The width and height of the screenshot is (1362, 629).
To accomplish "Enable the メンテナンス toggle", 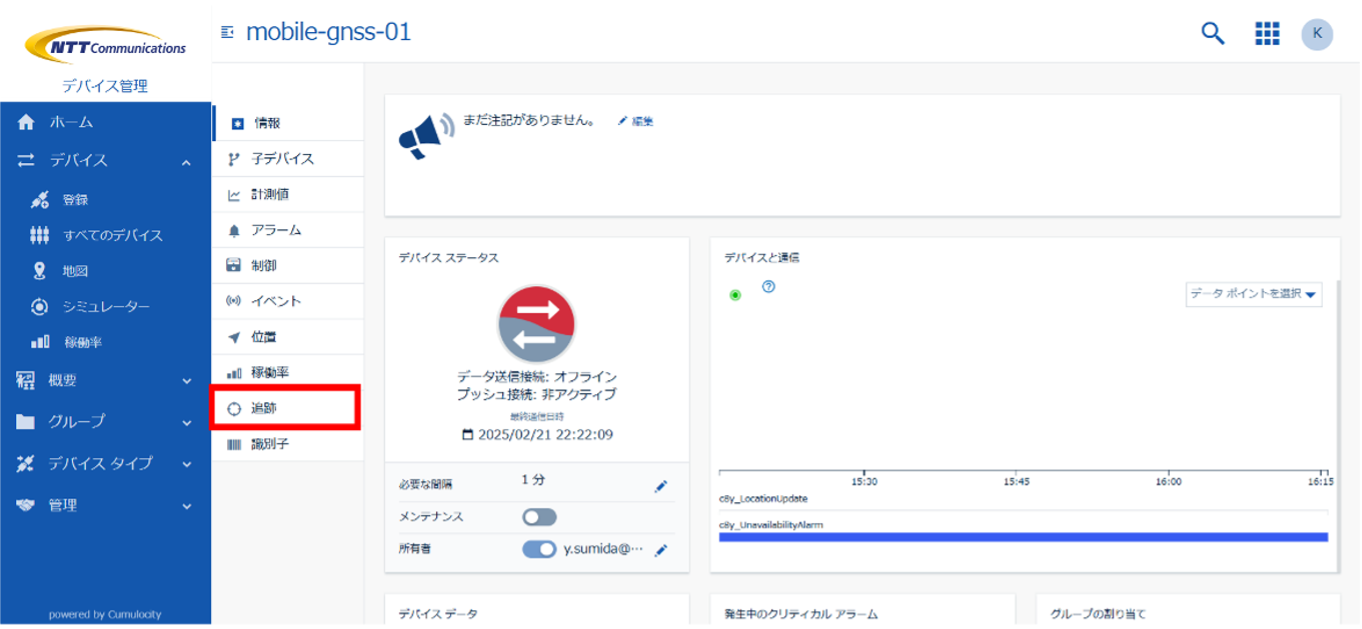I will [537, 517].
